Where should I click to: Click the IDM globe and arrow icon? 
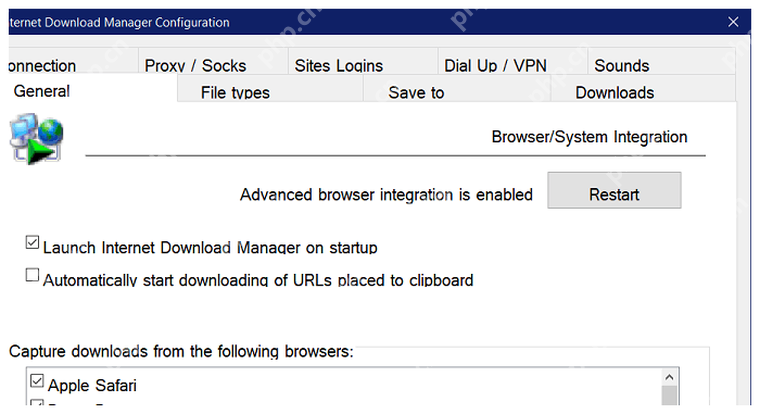36,139
